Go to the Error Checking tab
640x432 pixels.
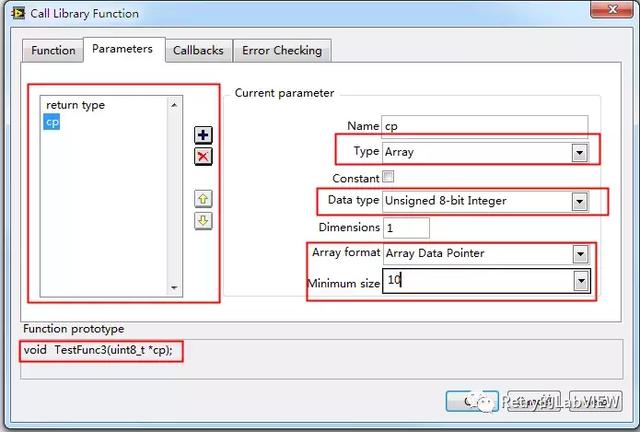pyautogui.click(x=282, y=51)
